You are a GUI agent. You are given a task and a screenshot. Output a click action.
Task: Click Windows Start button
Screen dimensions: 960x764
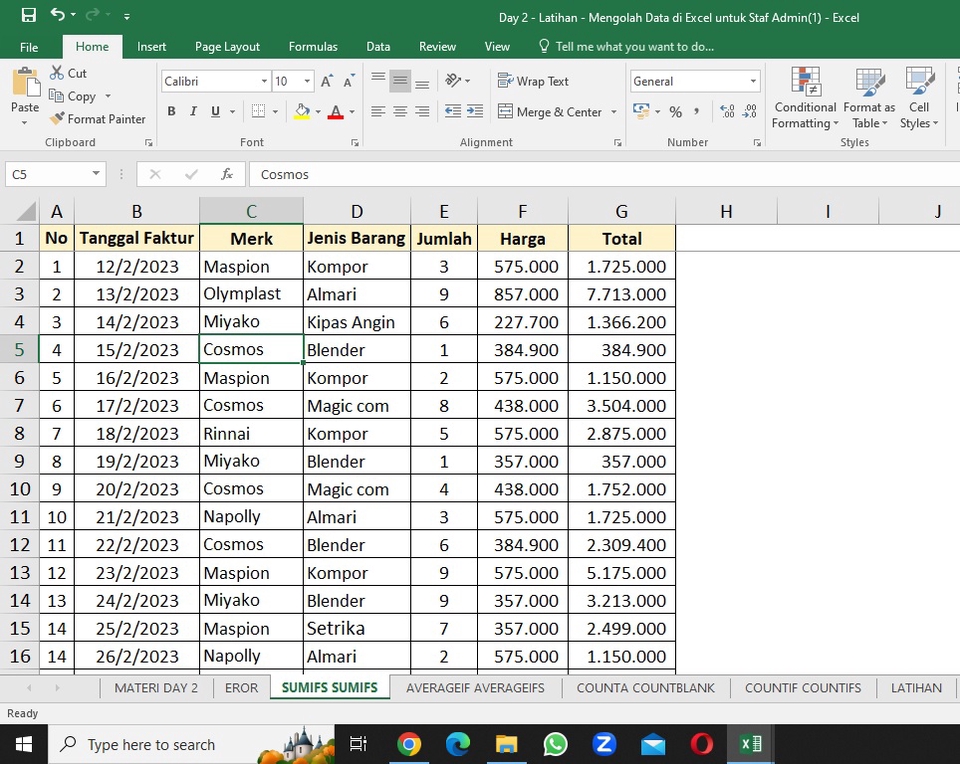click(x=23, y=744)
